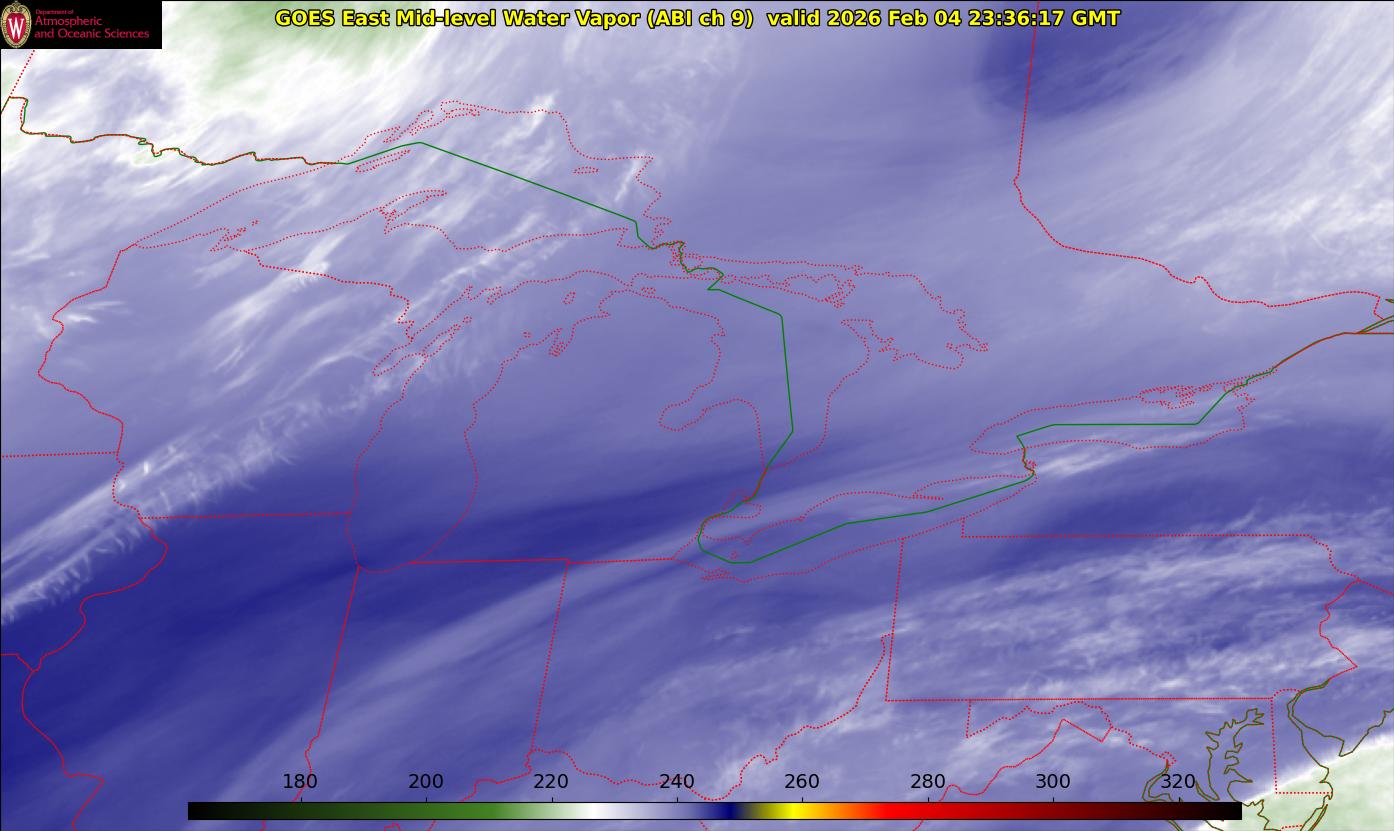Click the "300" color scale label
This screenshot has height=831, width=1394.
[1053, 781]
